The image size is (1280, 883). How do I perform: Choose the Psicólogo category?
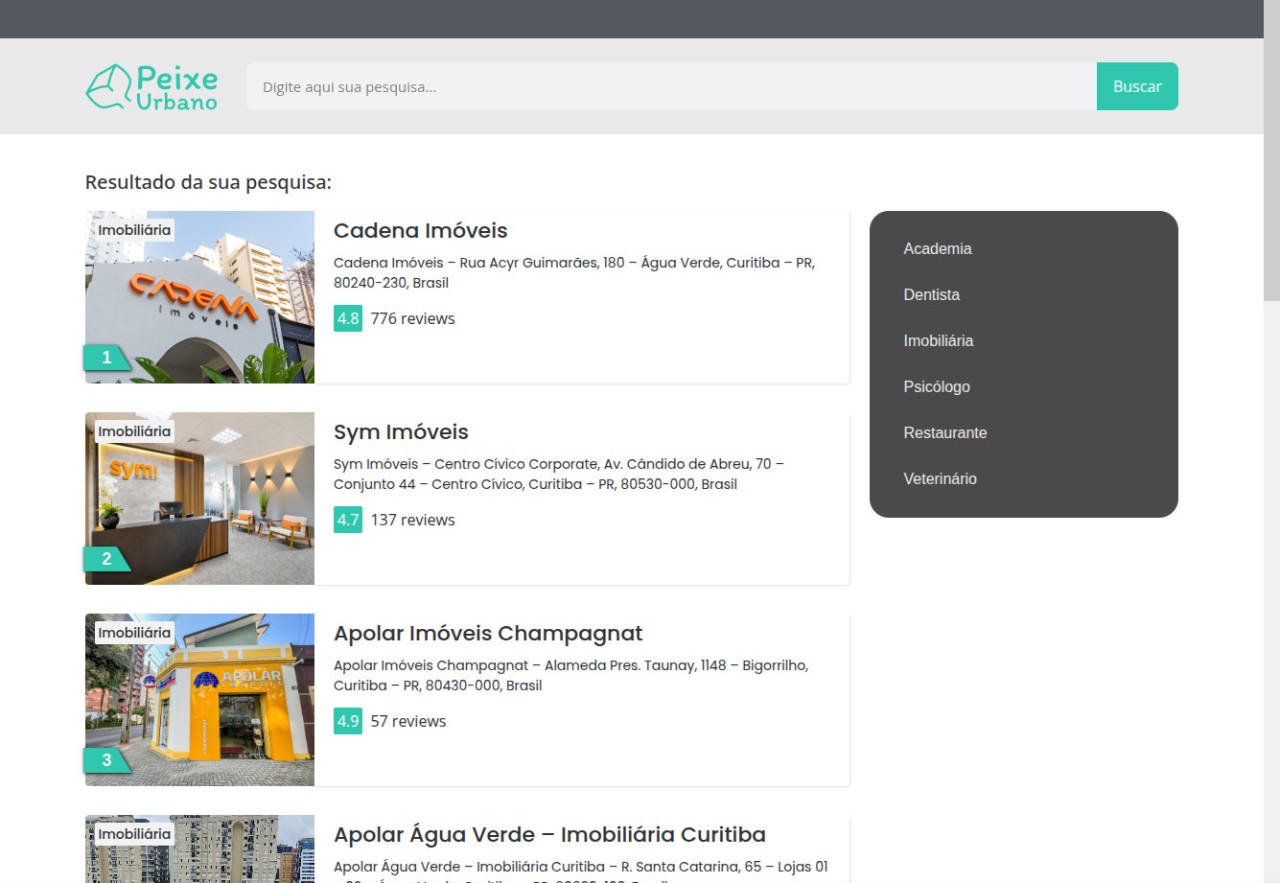pos(936,387)
